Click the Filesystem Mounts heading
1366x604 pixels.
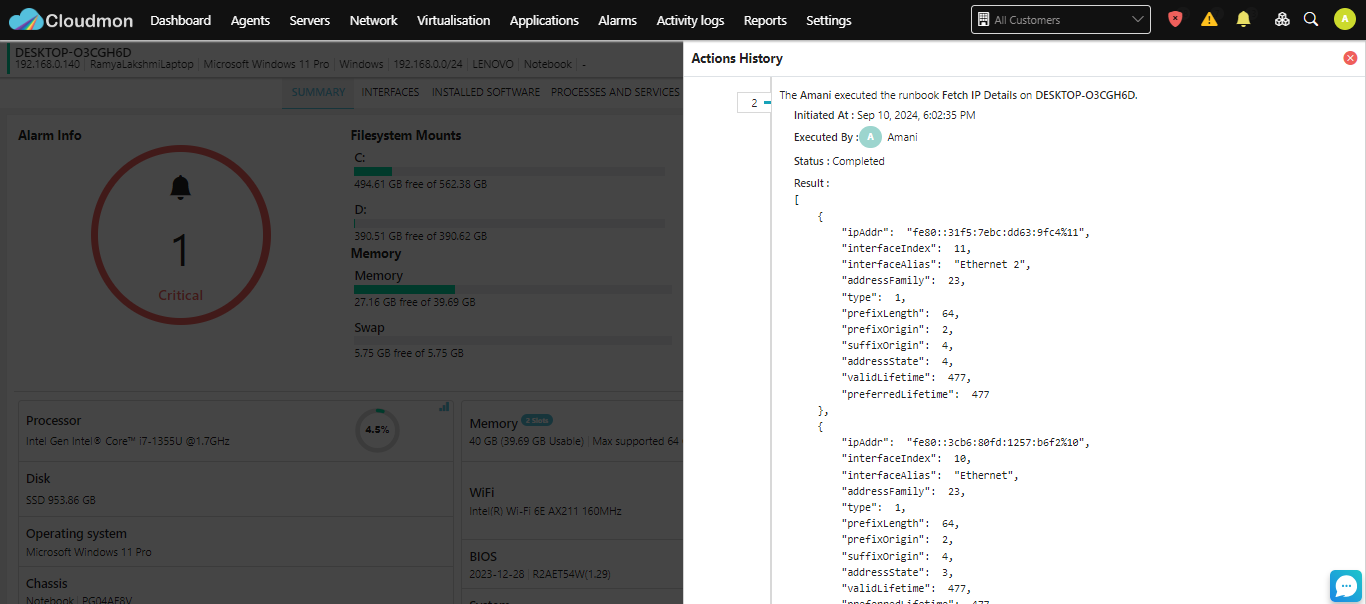pyautogui.click(x=406, y=135)
